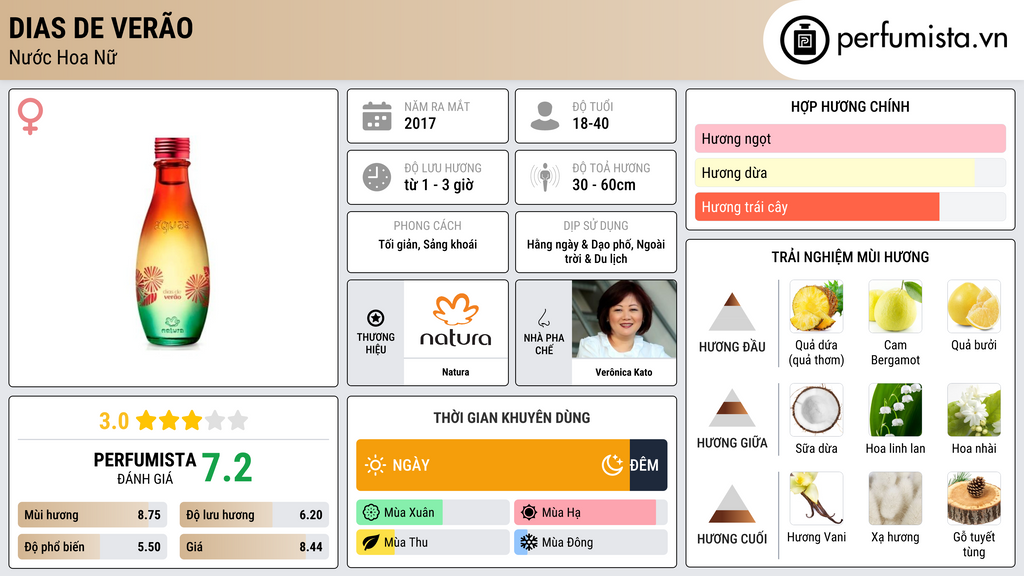The width and height of the screenshot is (1024, 576).
Task: Click the flower icon for Mùa Xuân
Action: (x=371, y=513)
